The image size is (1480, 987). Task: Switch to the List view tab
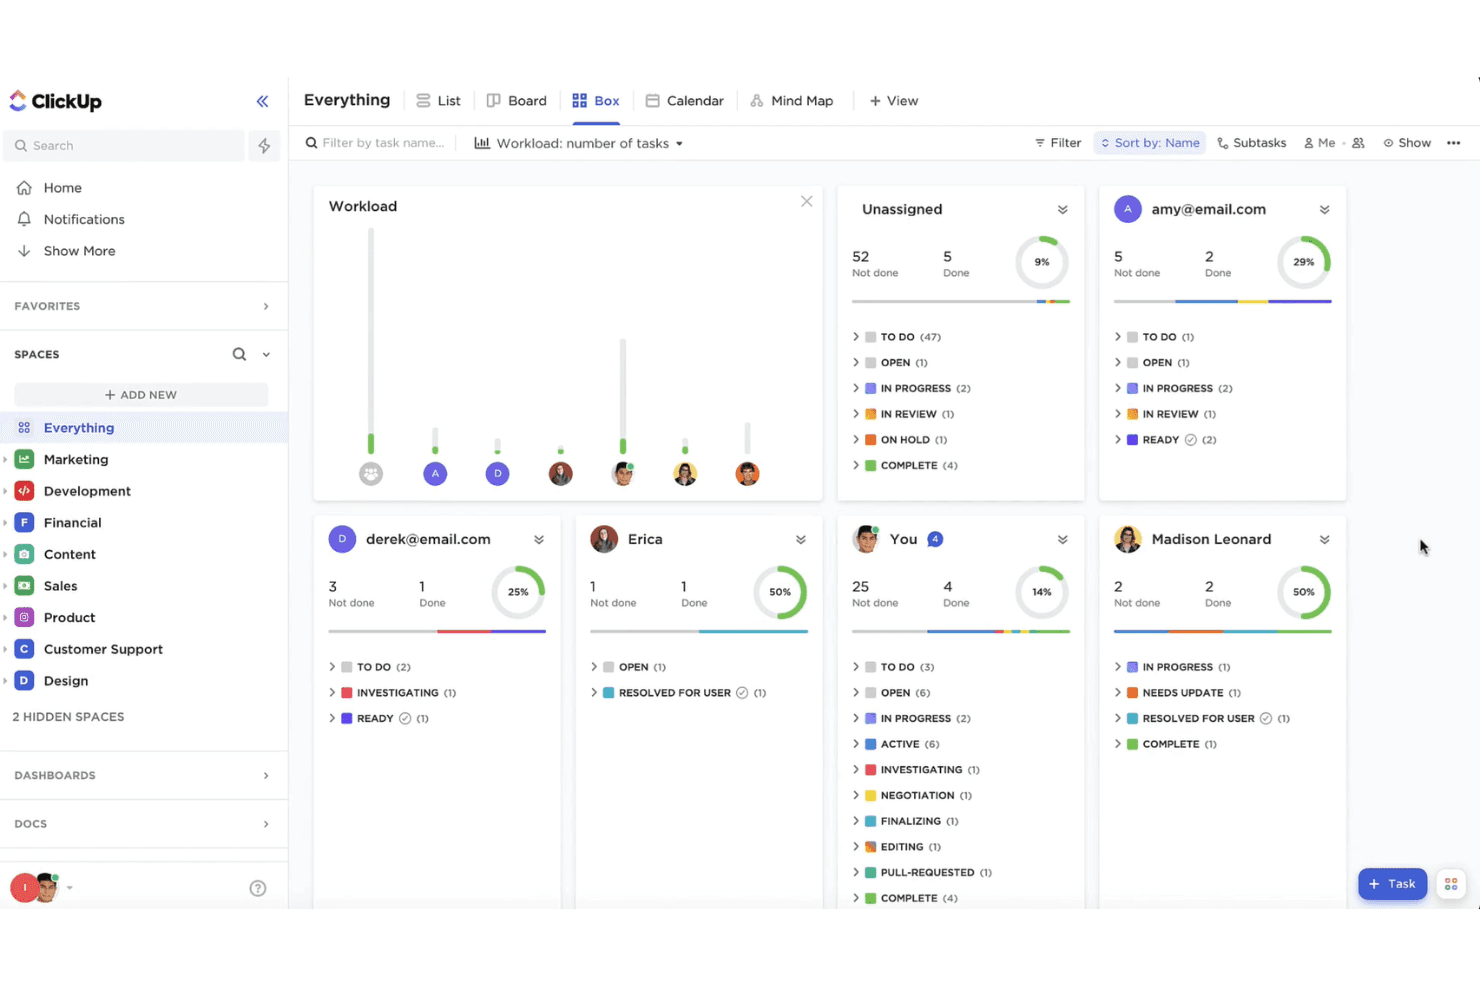pyautogui.click(x=438, y=101)
